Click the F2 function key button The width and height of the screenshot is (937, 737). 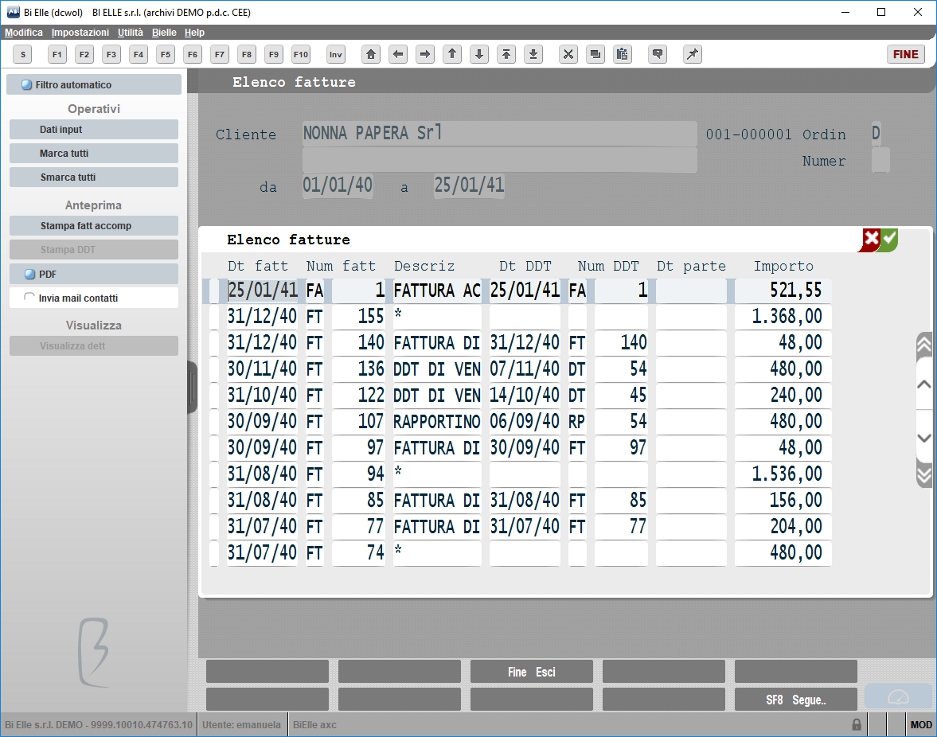tap(84, 54)
